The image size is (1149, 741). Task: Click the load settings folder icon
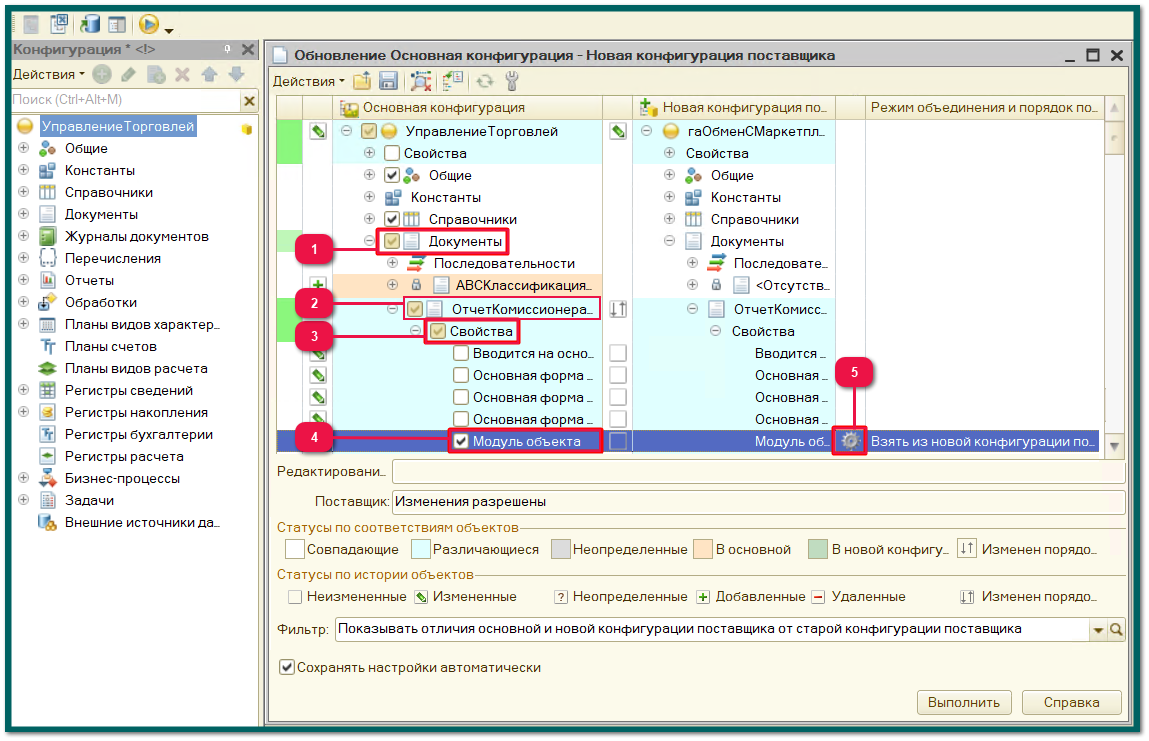pyautogui.click(x=362, y=81)
